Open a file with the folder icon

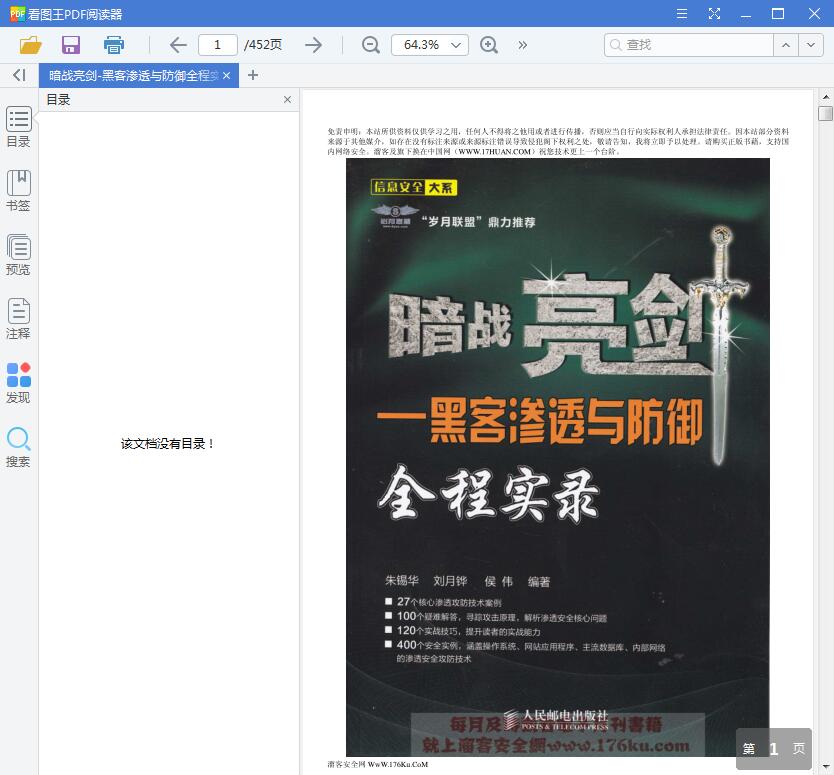pos(30,45)
